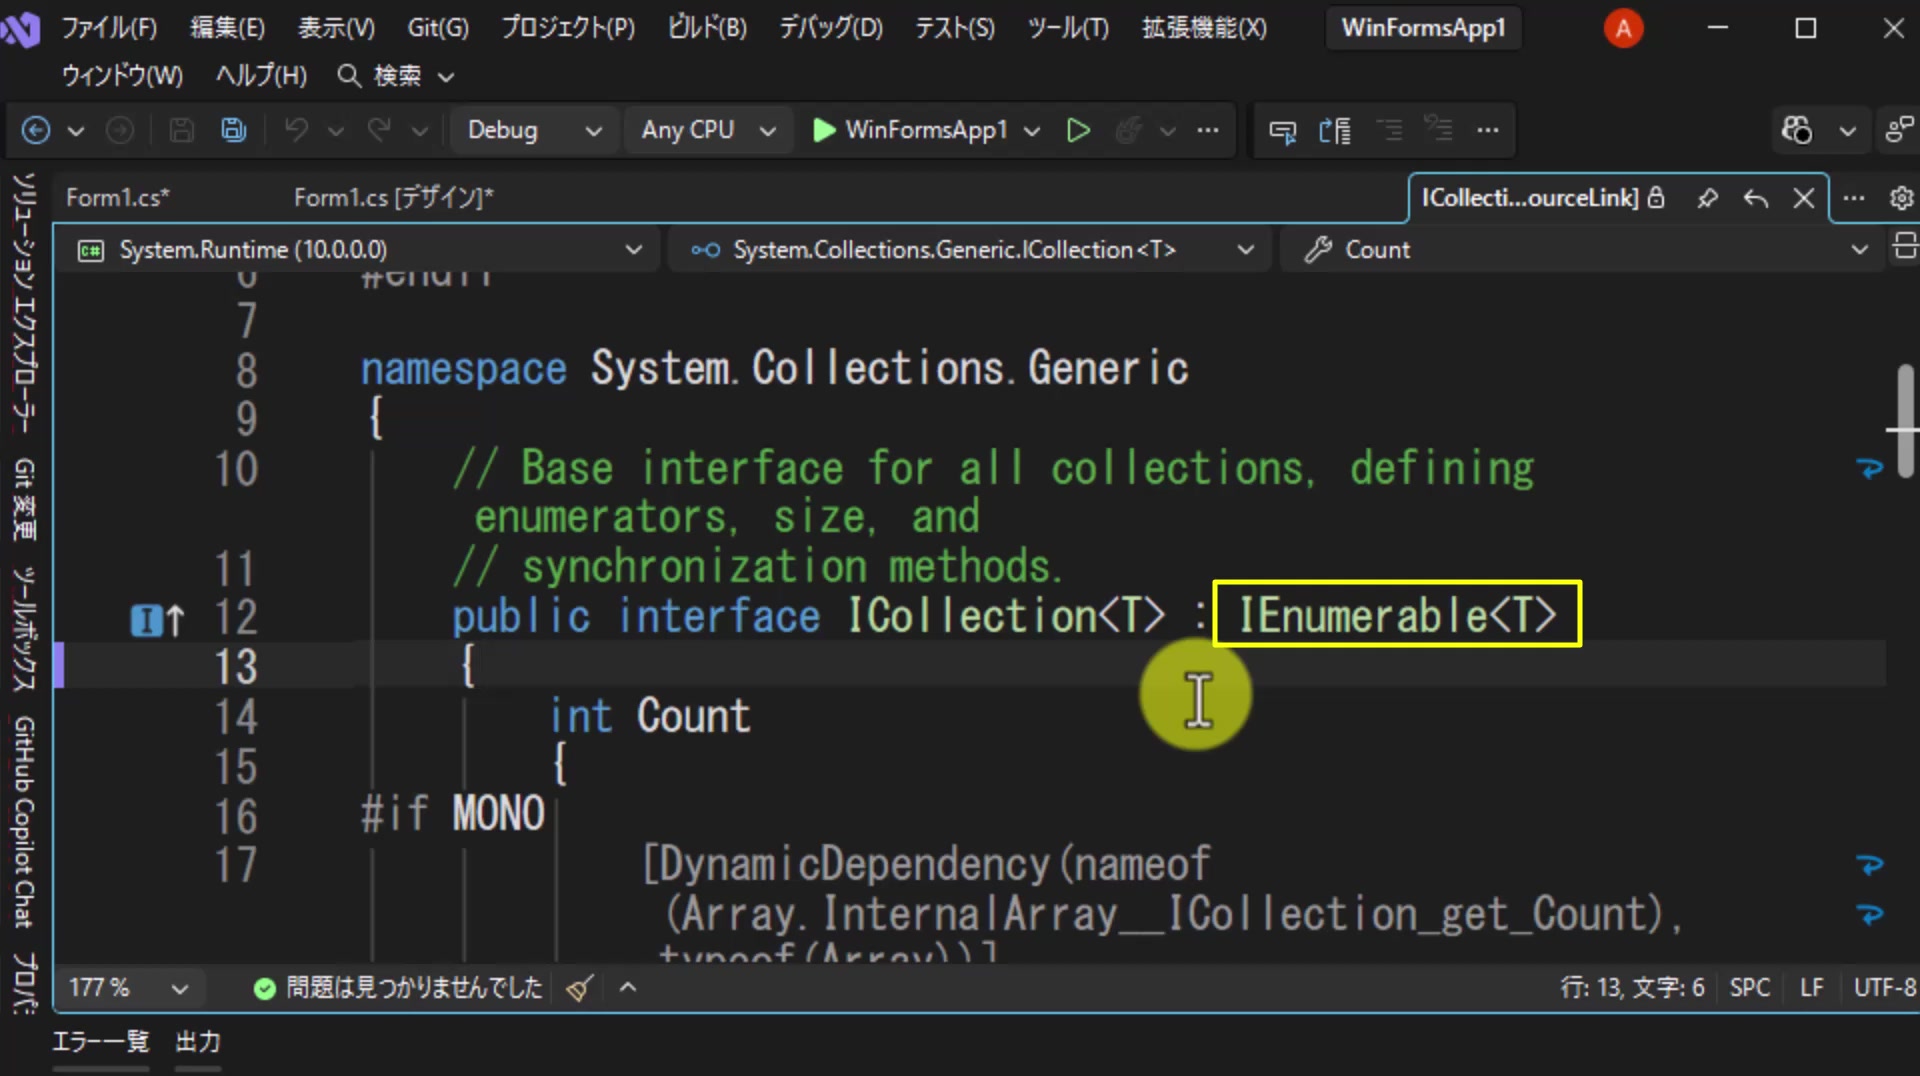The width and height of the screenshot is (1920, 1076).
Task: Open the ファイル(F) menu
Action: pos(109,28)
